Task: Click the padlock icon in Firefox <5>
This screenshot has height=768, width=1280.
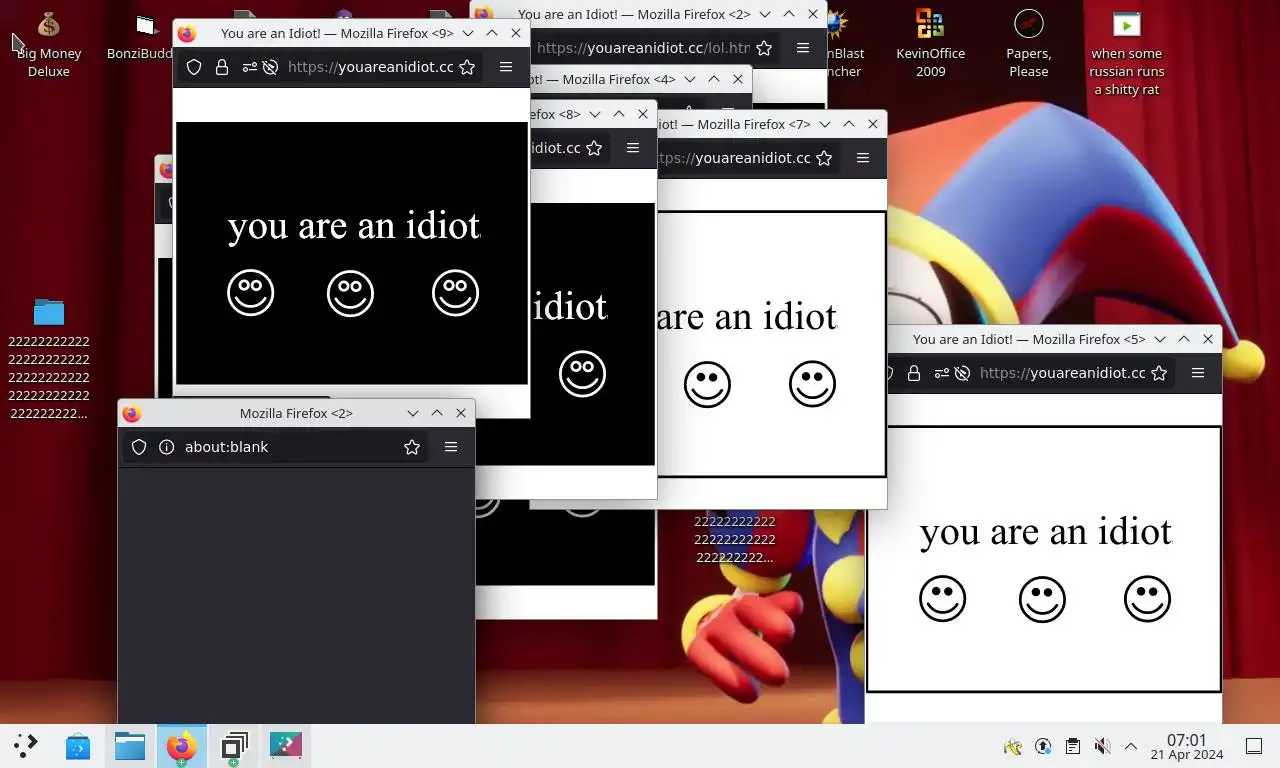Action: coord(913,373)
